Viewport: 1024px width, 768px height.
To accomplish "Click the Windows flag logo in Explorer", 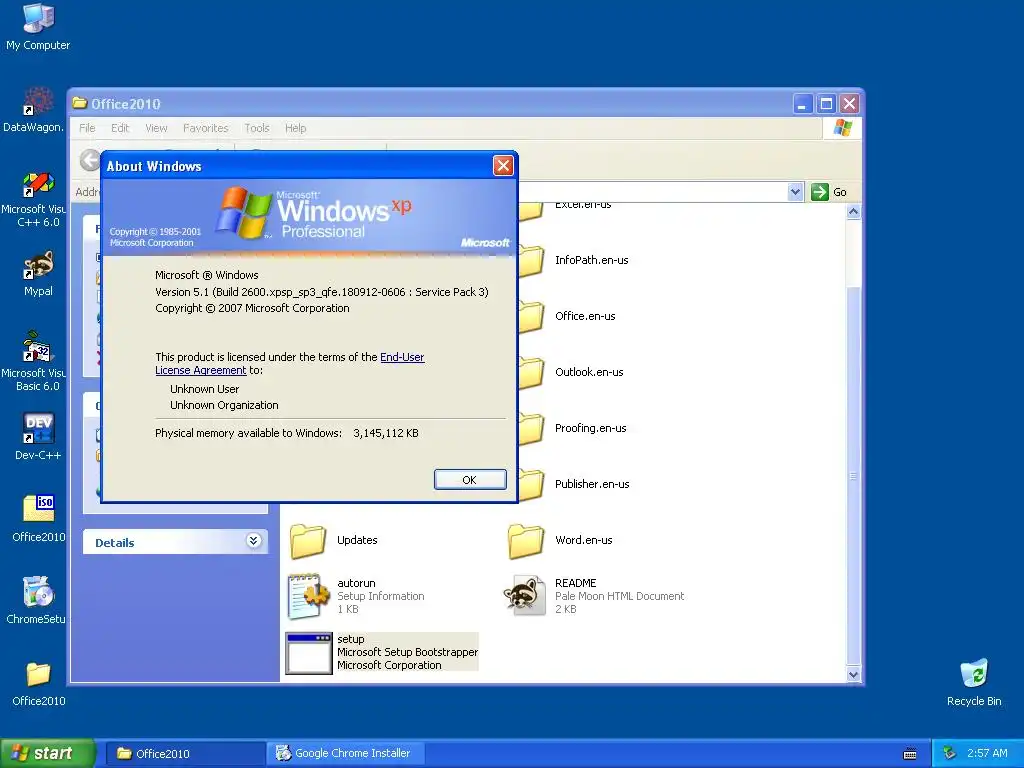I will coord(842,128).
